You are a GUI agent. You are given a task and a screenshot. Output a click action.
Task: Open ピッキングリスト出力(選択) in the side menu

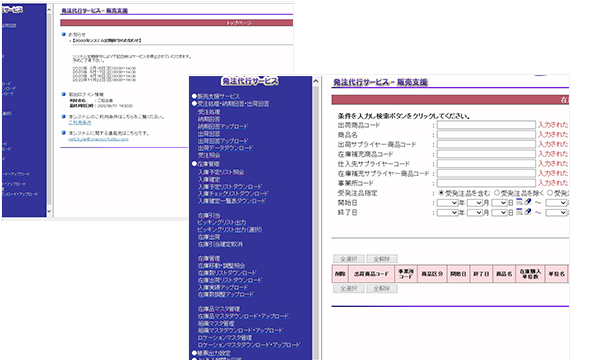tap(230, 230)
